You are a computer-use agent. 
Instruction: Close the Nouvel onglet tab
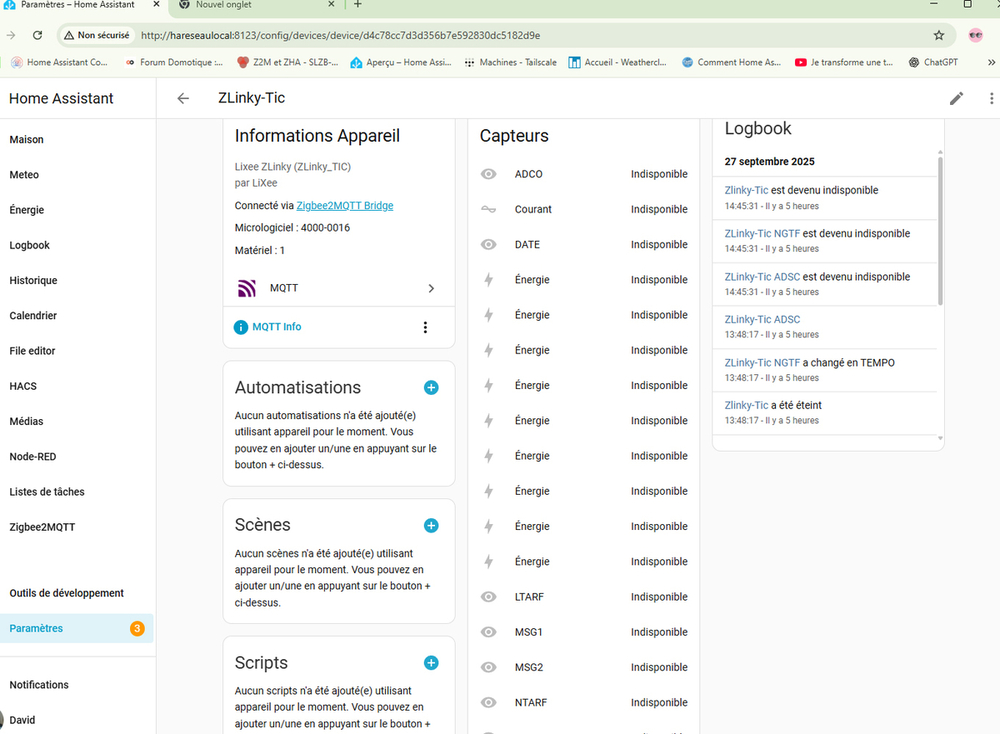point(331,4)
